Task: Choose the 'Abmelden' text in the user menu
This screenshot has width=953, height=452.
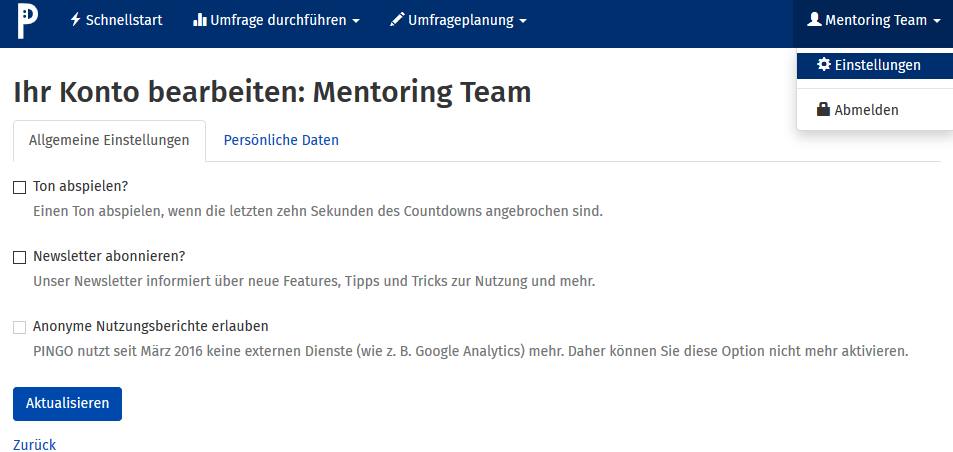Action: [866, 110]
